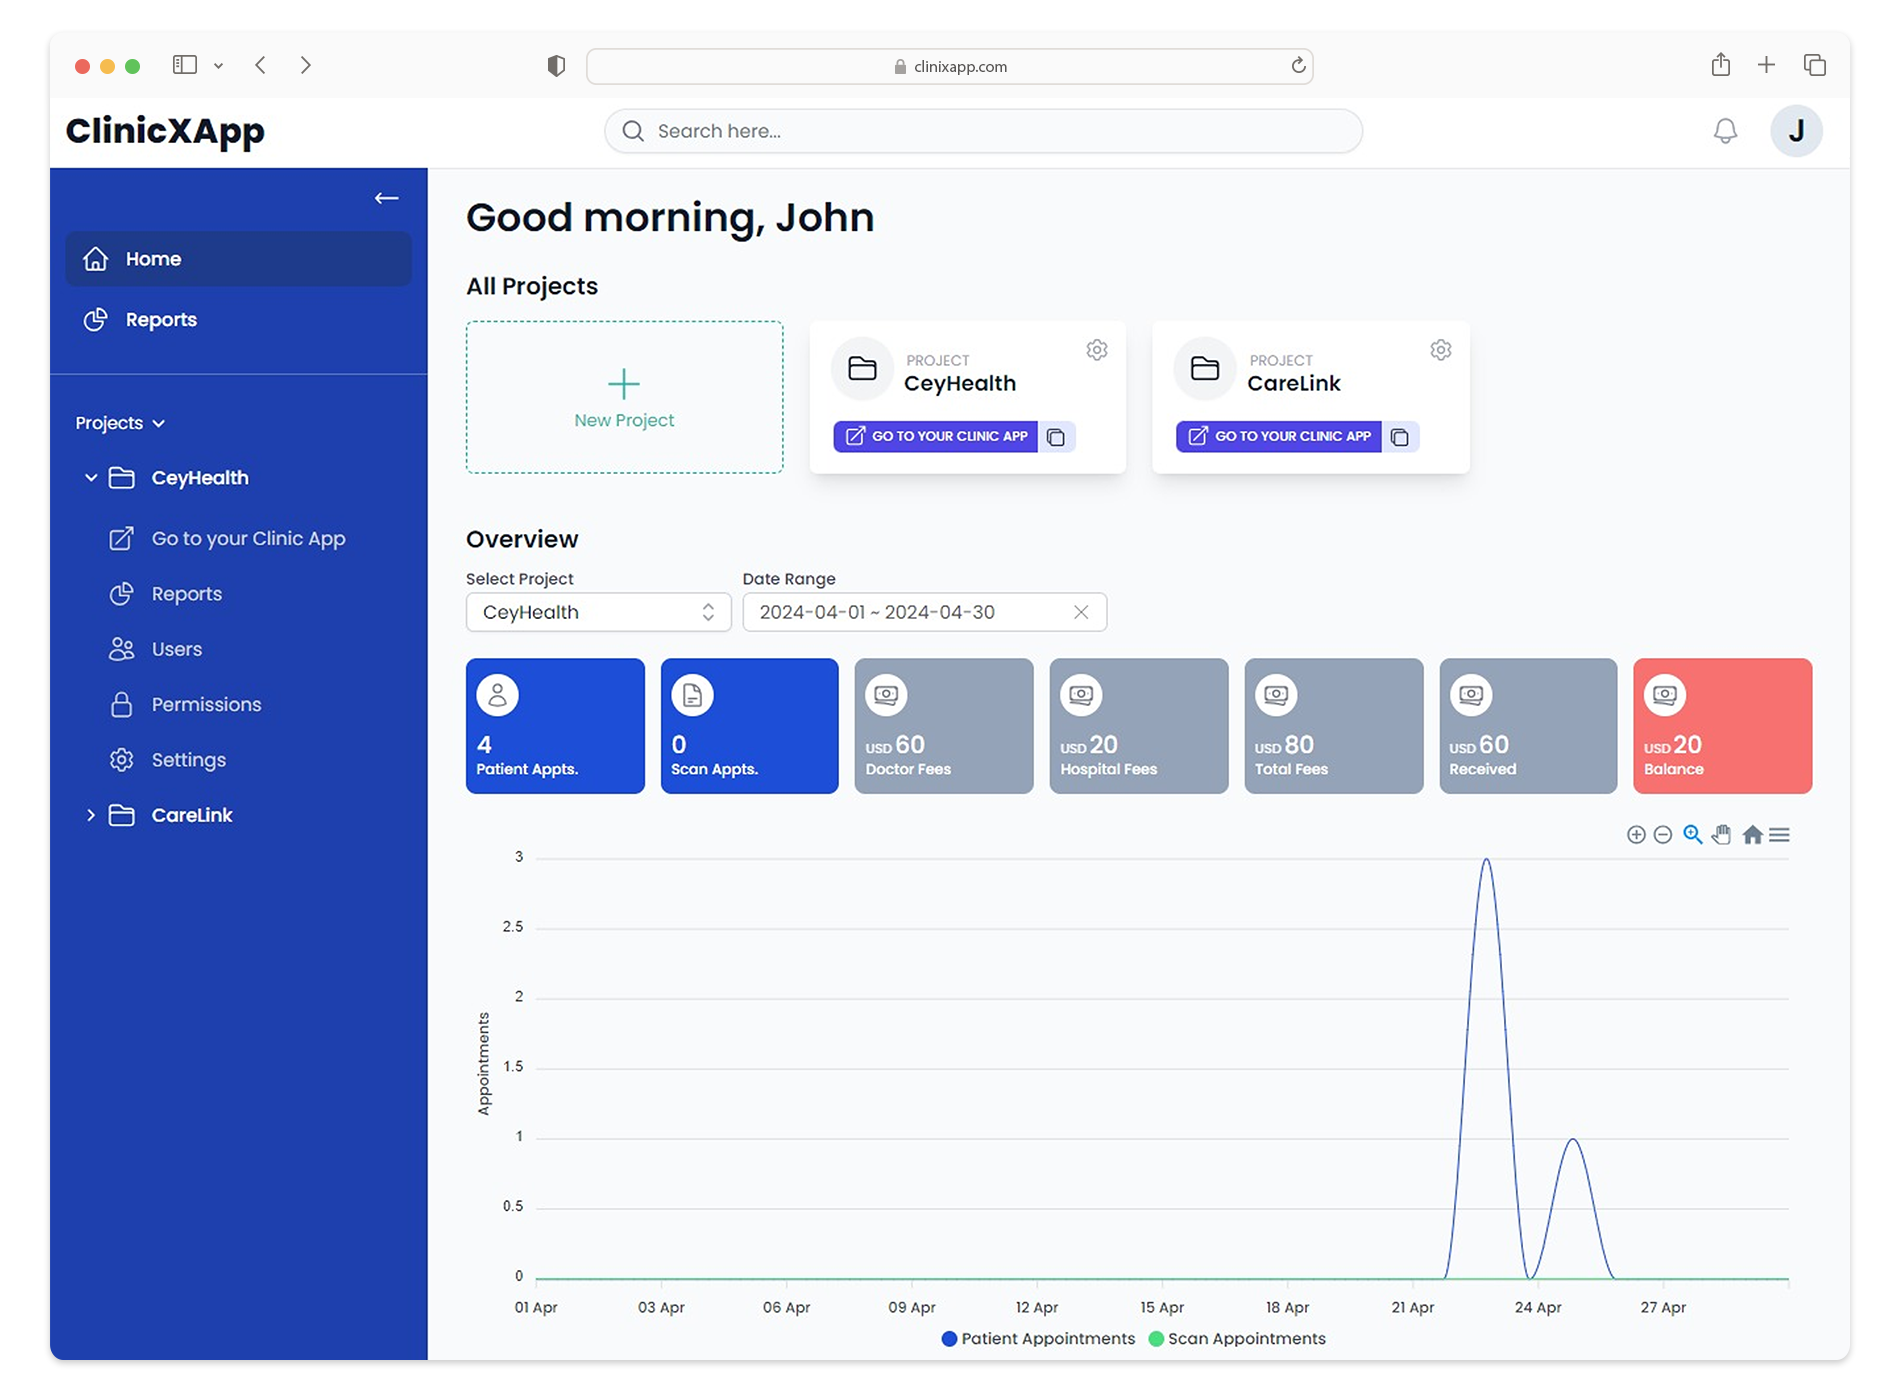
Task: Zoom out of the appointments chart
Action: (1663, 835)
